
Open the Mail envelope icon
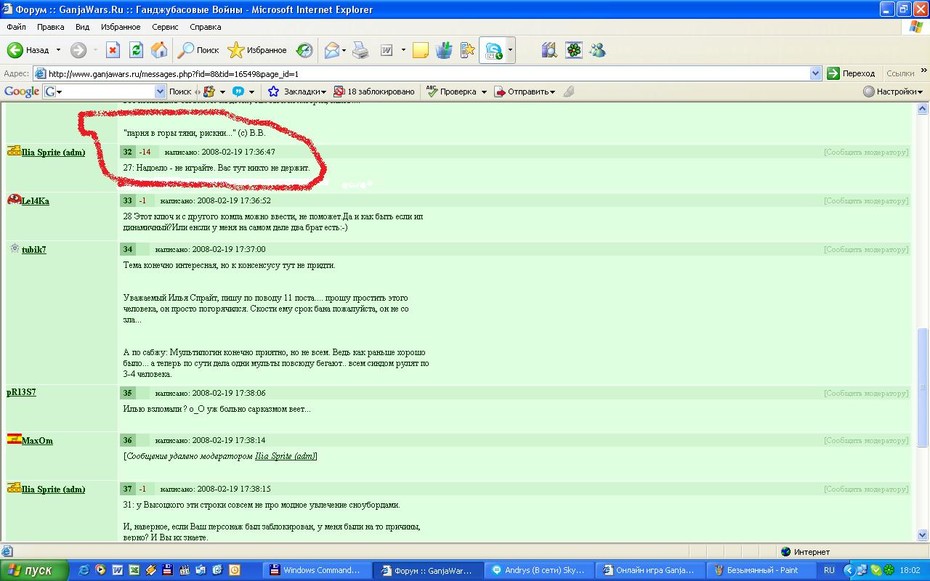point(332,50)
